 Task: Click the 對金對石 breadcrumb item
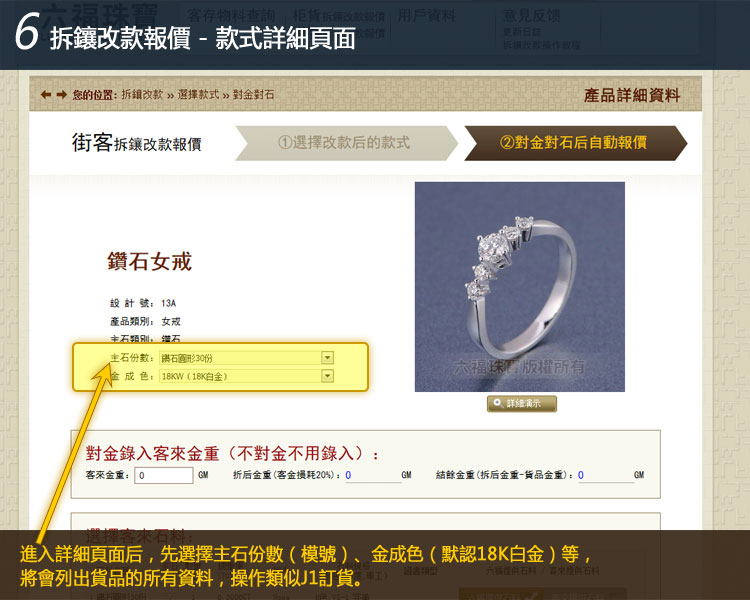[x=254, y=95]
